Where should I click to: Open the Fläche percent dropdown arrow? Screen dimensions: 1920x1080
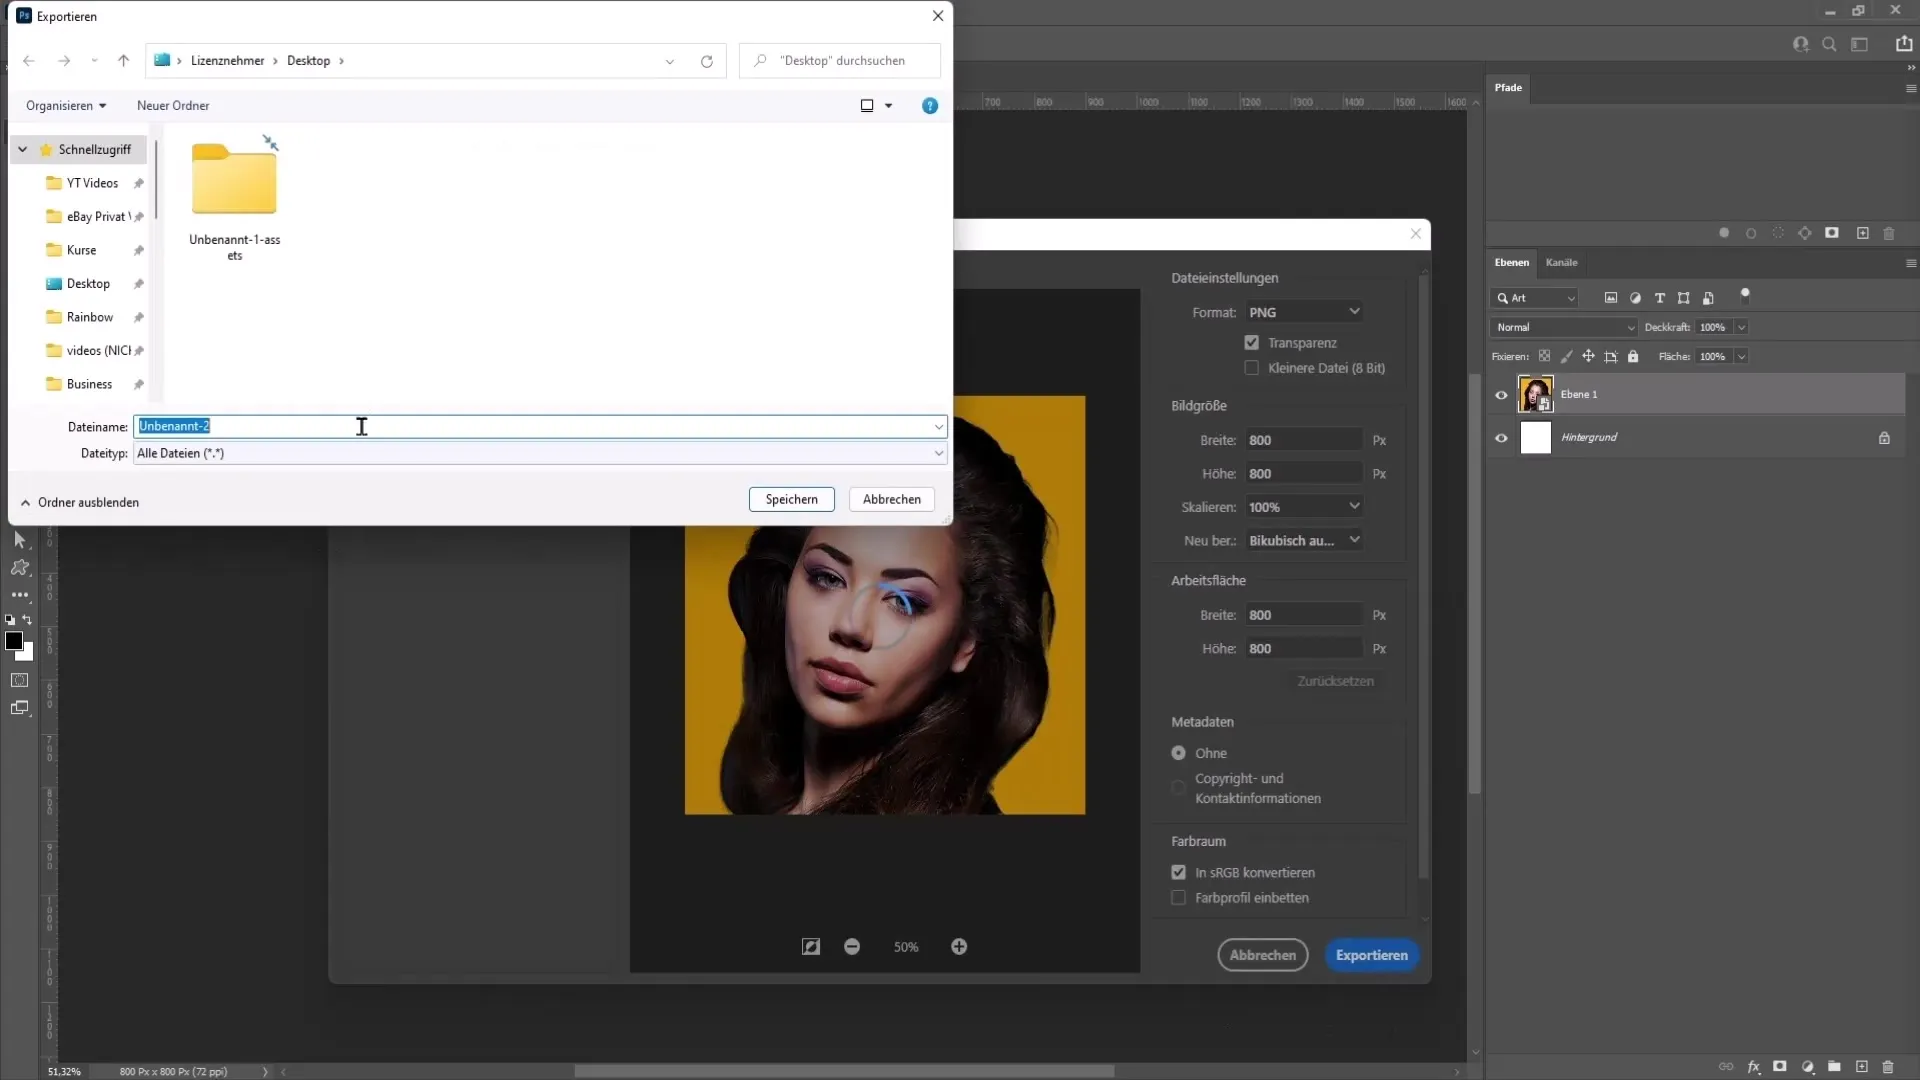[1741, 356]
